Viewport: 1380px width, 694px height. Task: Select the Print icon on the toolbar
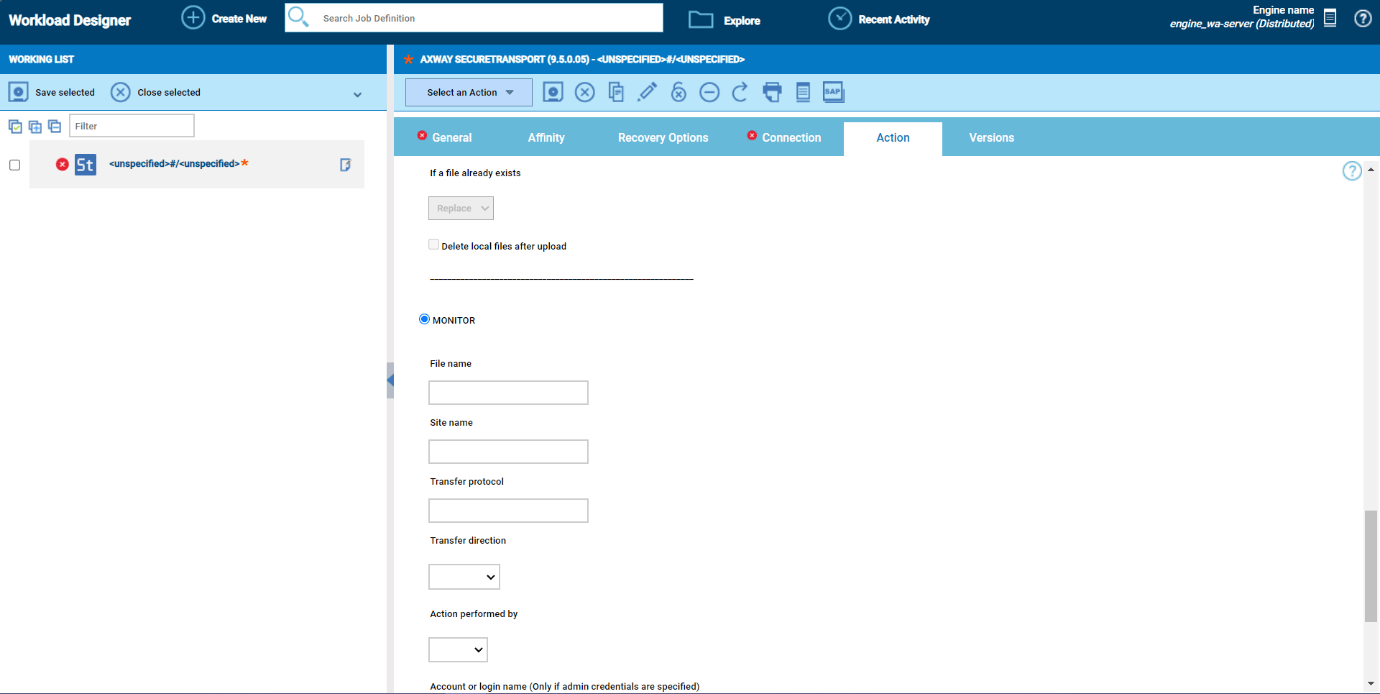click(771, 91)
